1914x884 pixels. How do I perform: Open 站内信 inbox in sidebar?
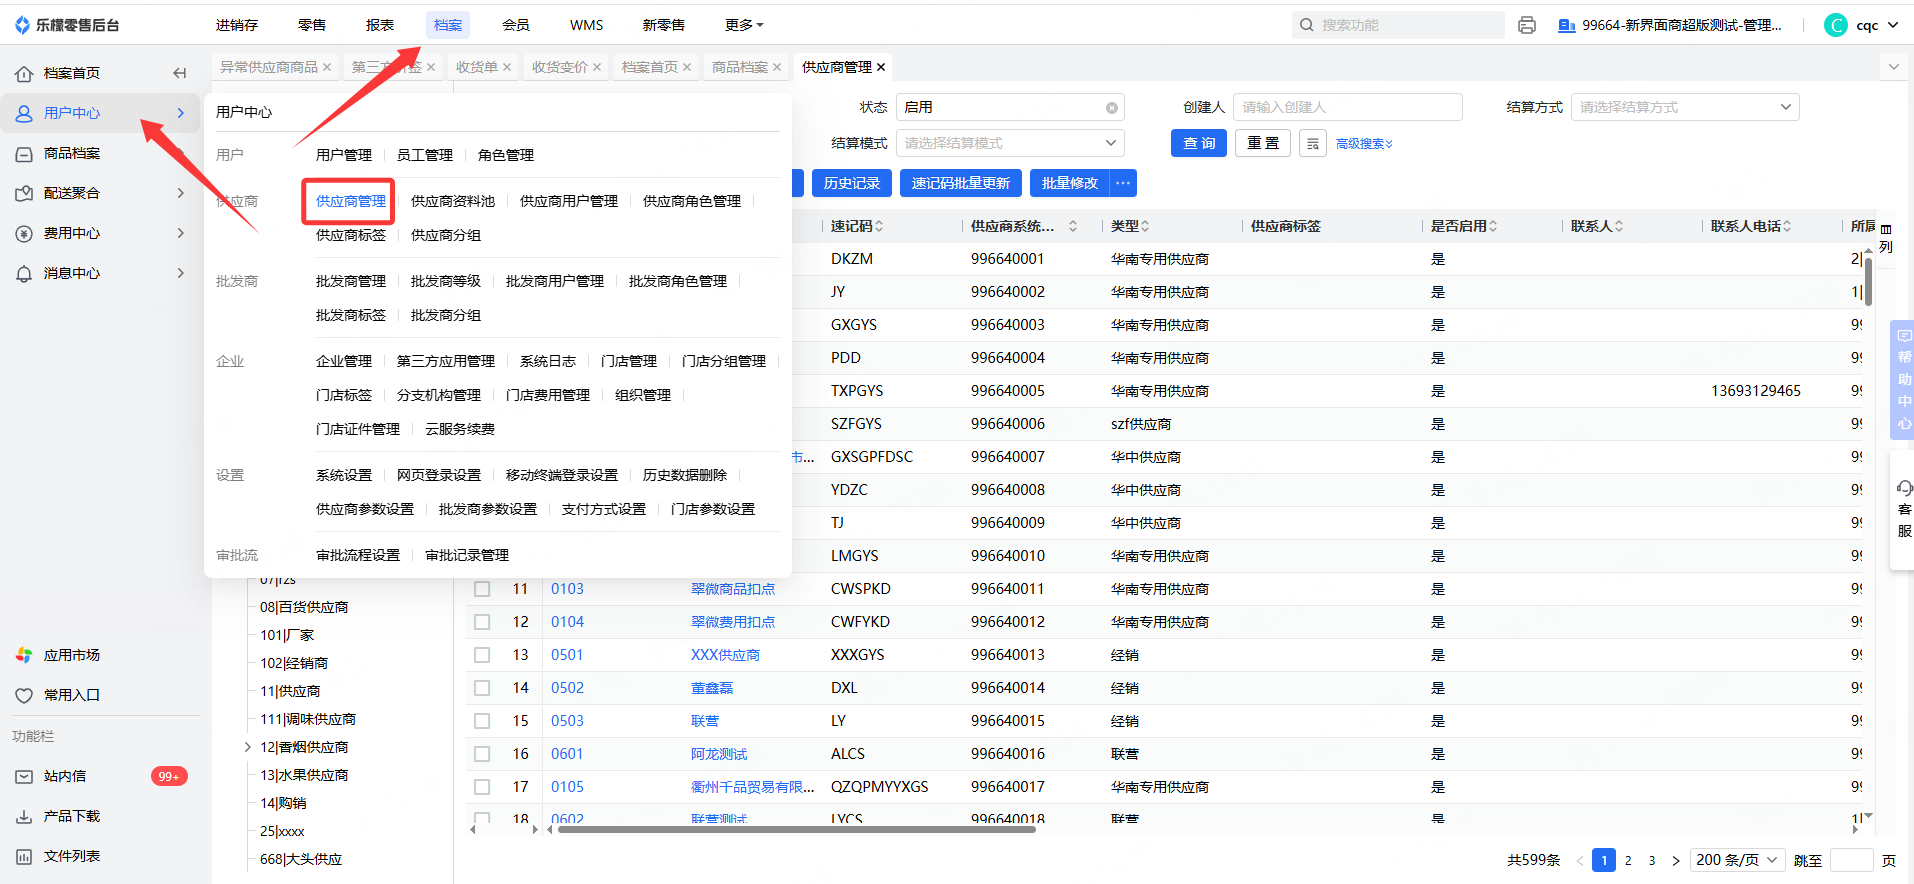pos(65,776)
